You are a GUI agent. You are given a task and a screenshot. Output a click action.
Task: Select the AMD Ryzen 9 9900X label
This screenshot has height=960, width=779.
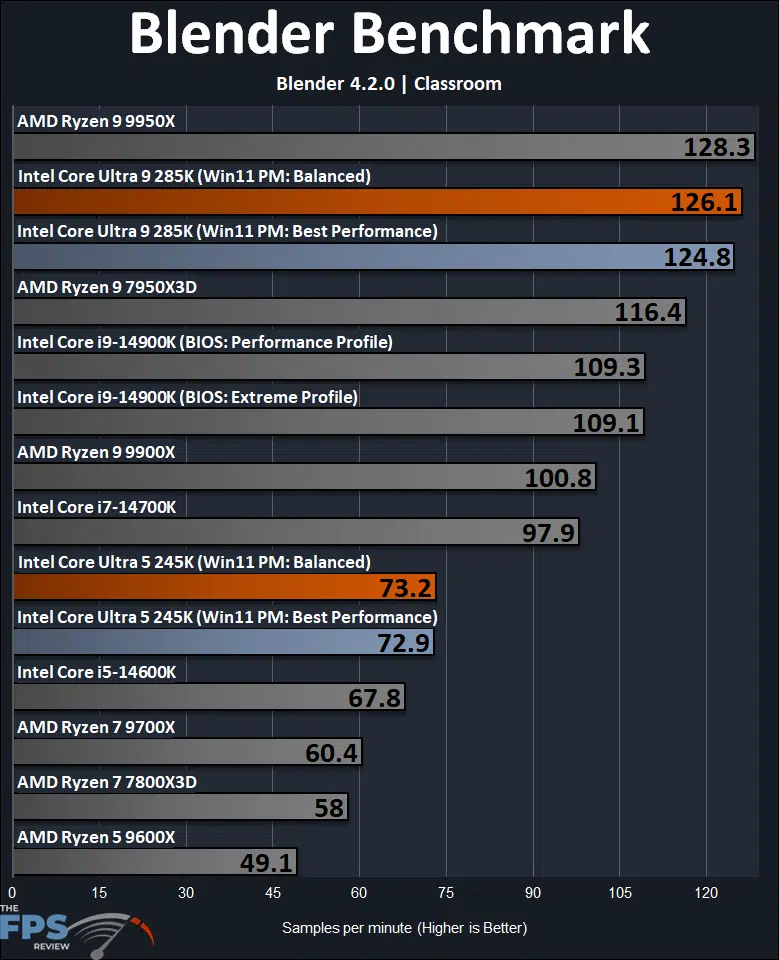pyautogui.click(x=96, y=452)
